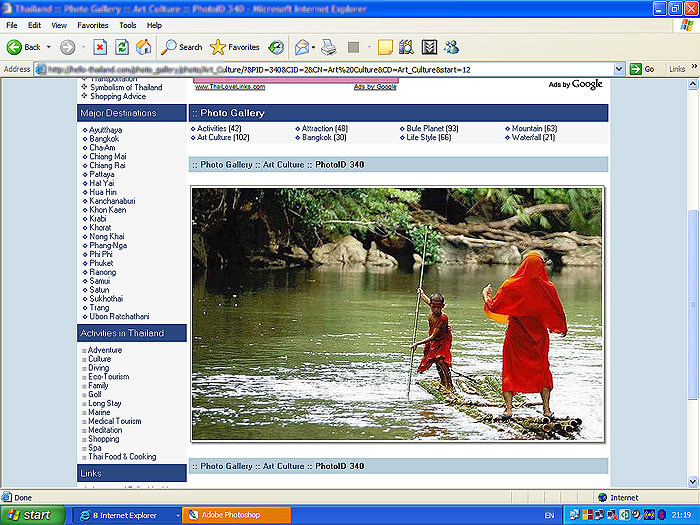700x525 pixels.
Task: Switch to Adobe Photoshop in the taskbar
Action: click(236, 515)
